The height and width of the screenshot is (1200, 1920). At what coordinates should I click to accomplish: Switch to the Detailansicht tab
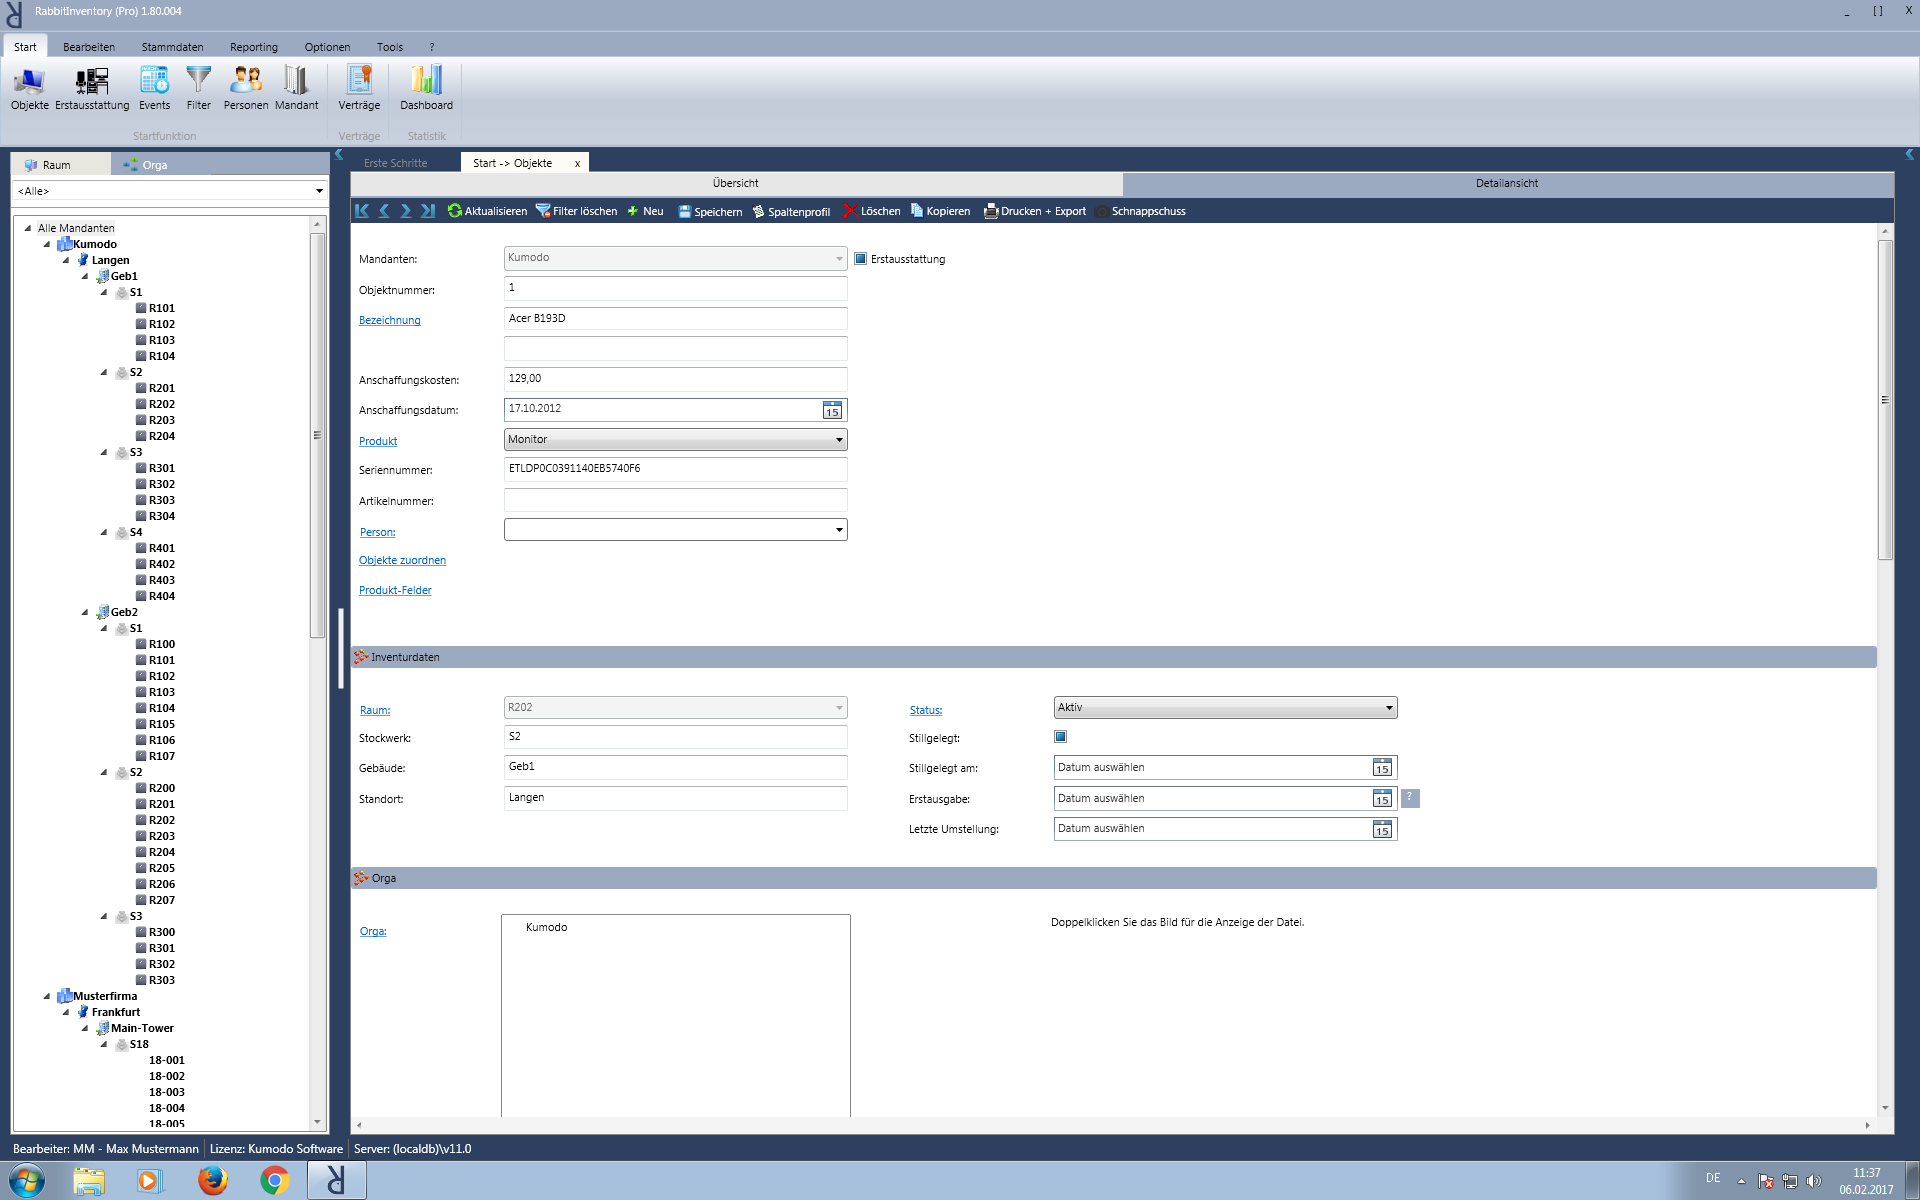coord(1506,183)
